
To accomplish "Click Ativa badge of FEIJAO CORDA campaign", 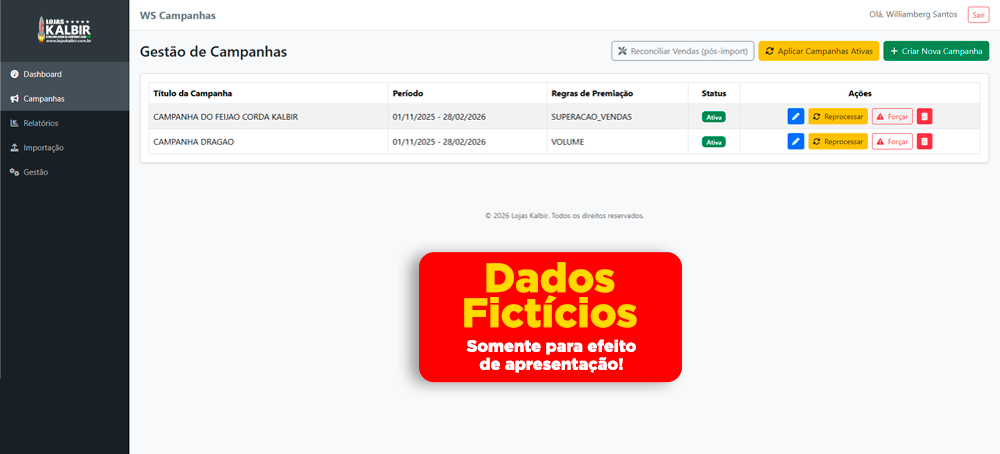I will 714,117.
